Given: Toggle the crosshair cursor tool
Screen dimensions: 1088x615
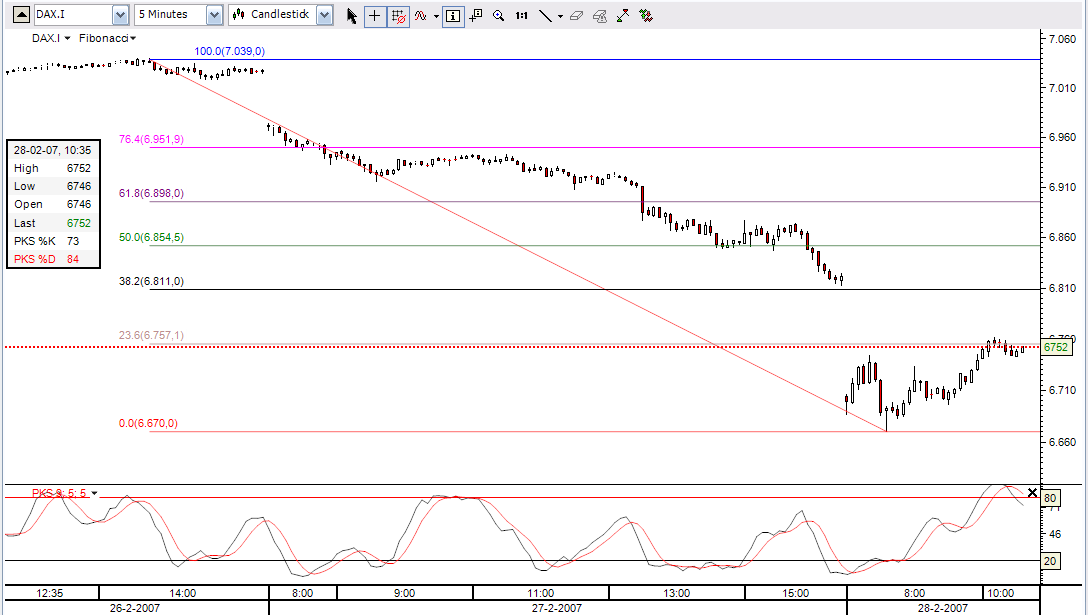Looking at the screenshot, I should pos(375,15).
